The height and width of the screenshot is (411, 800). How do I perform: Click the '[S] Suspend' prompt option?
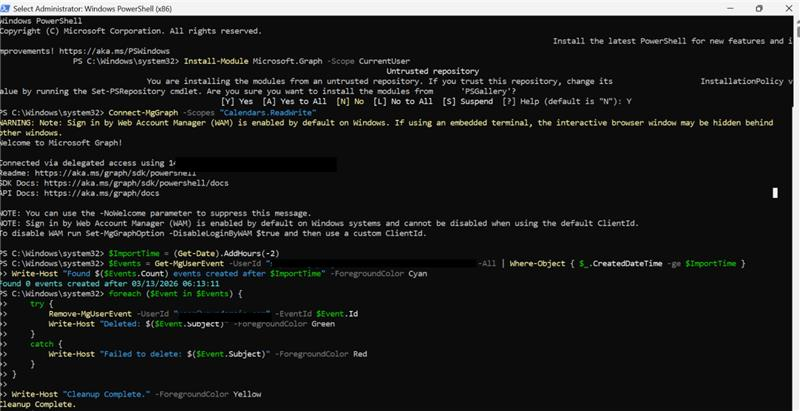467,101
